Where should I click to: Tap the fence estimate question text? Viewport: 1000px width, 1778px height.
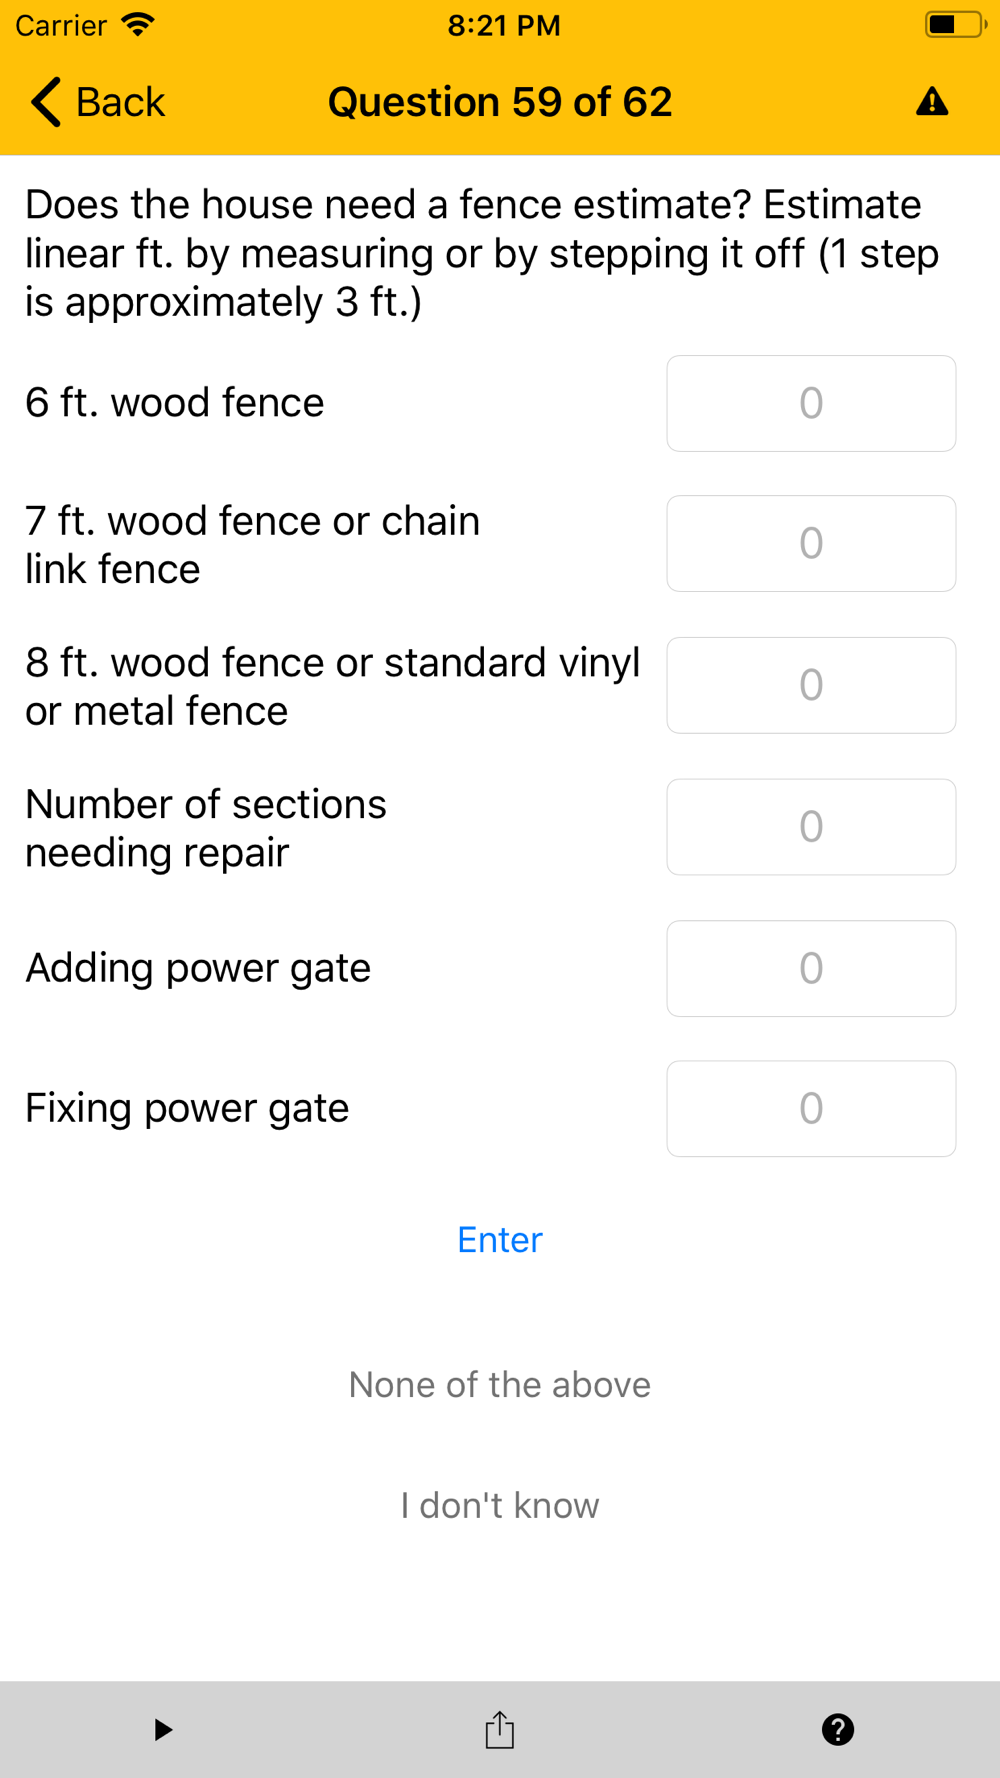pyautogui.click(x=482, y=253)
